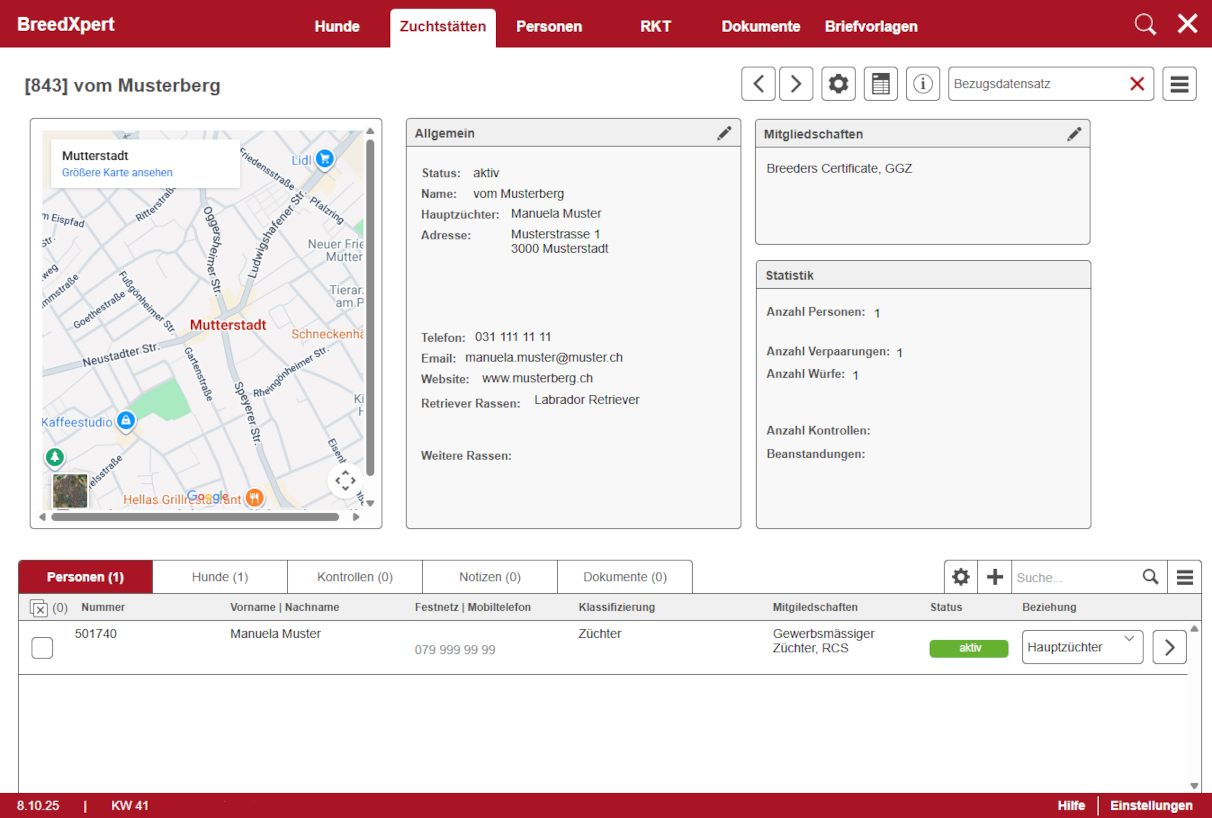Screen dimensions: 1212x818
Task: Toggle the deselect-all checkbox in table header
Action: [39, 608]
